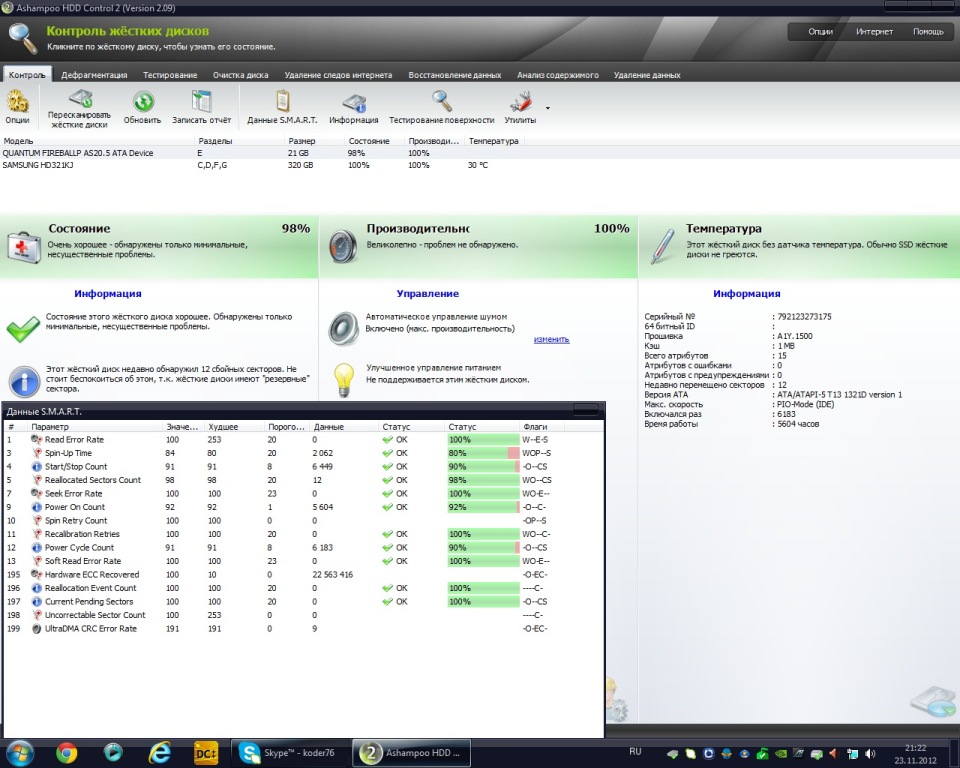Open the Утилиты tools icon
This screenshot has width=960, height=768.
click(x=520, y=102)
